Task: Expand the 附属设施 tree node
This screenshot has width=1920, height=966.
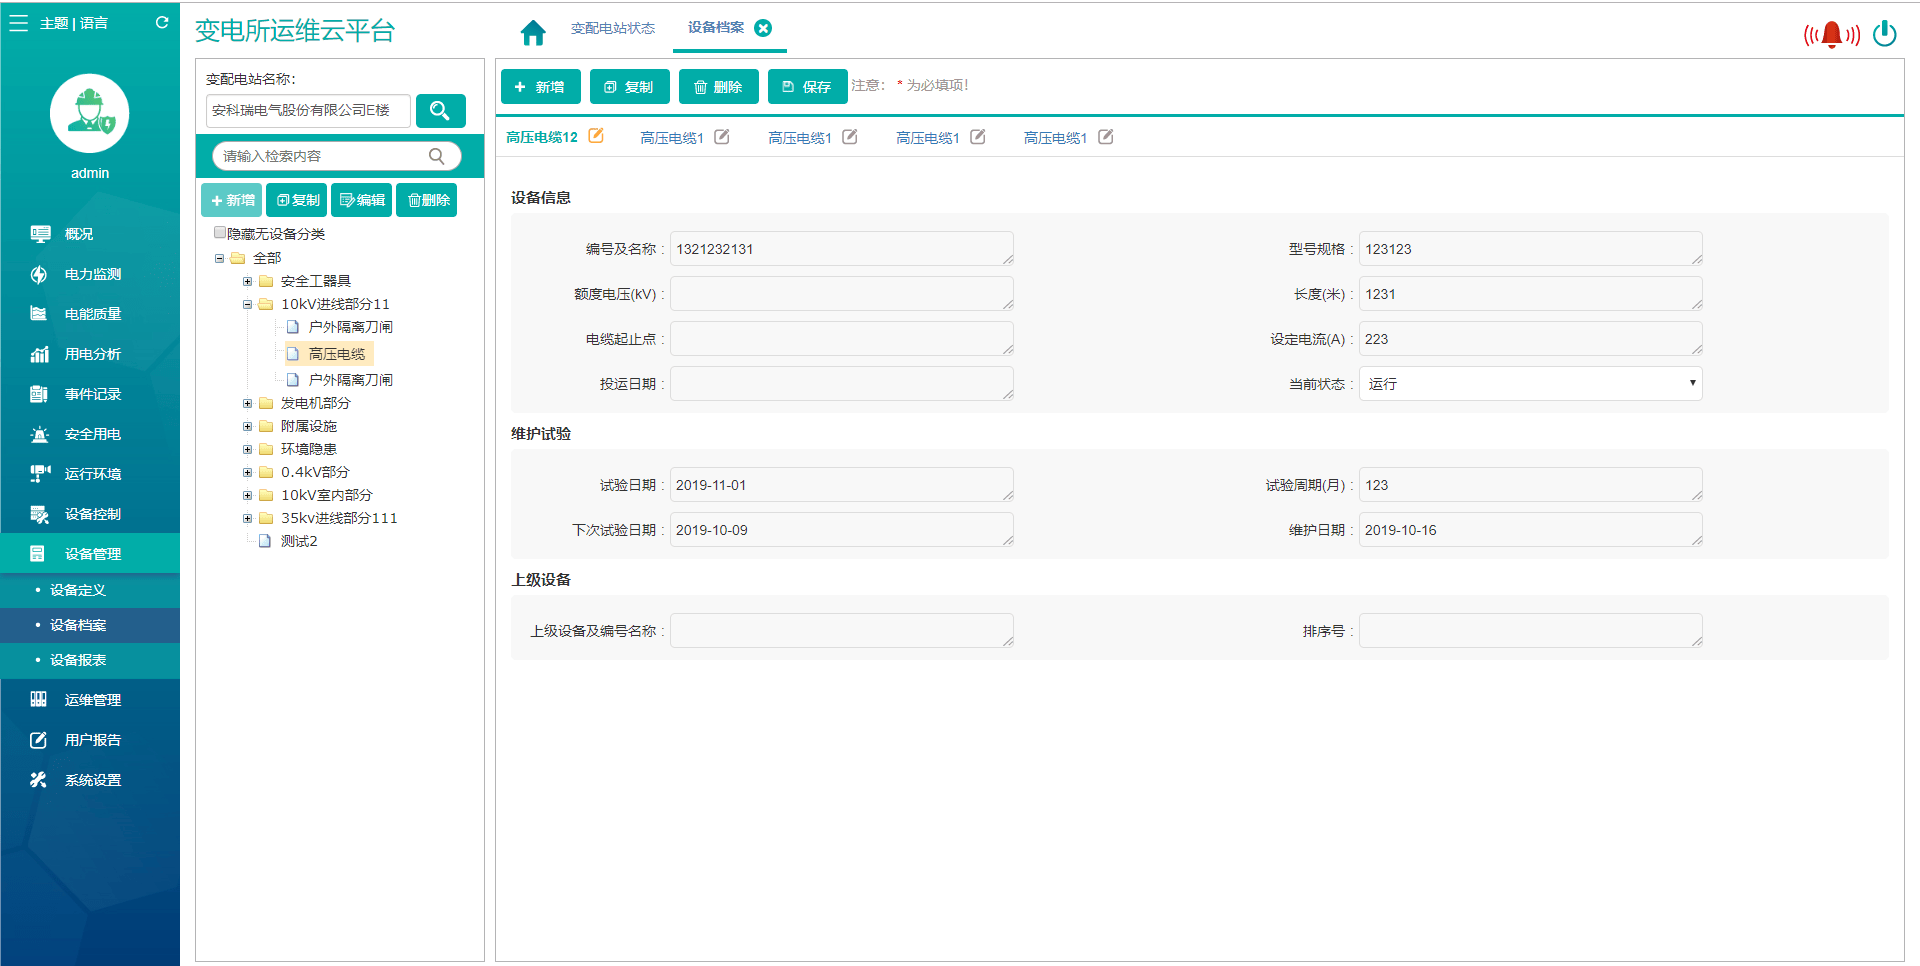Action: (x=247, y=426)
